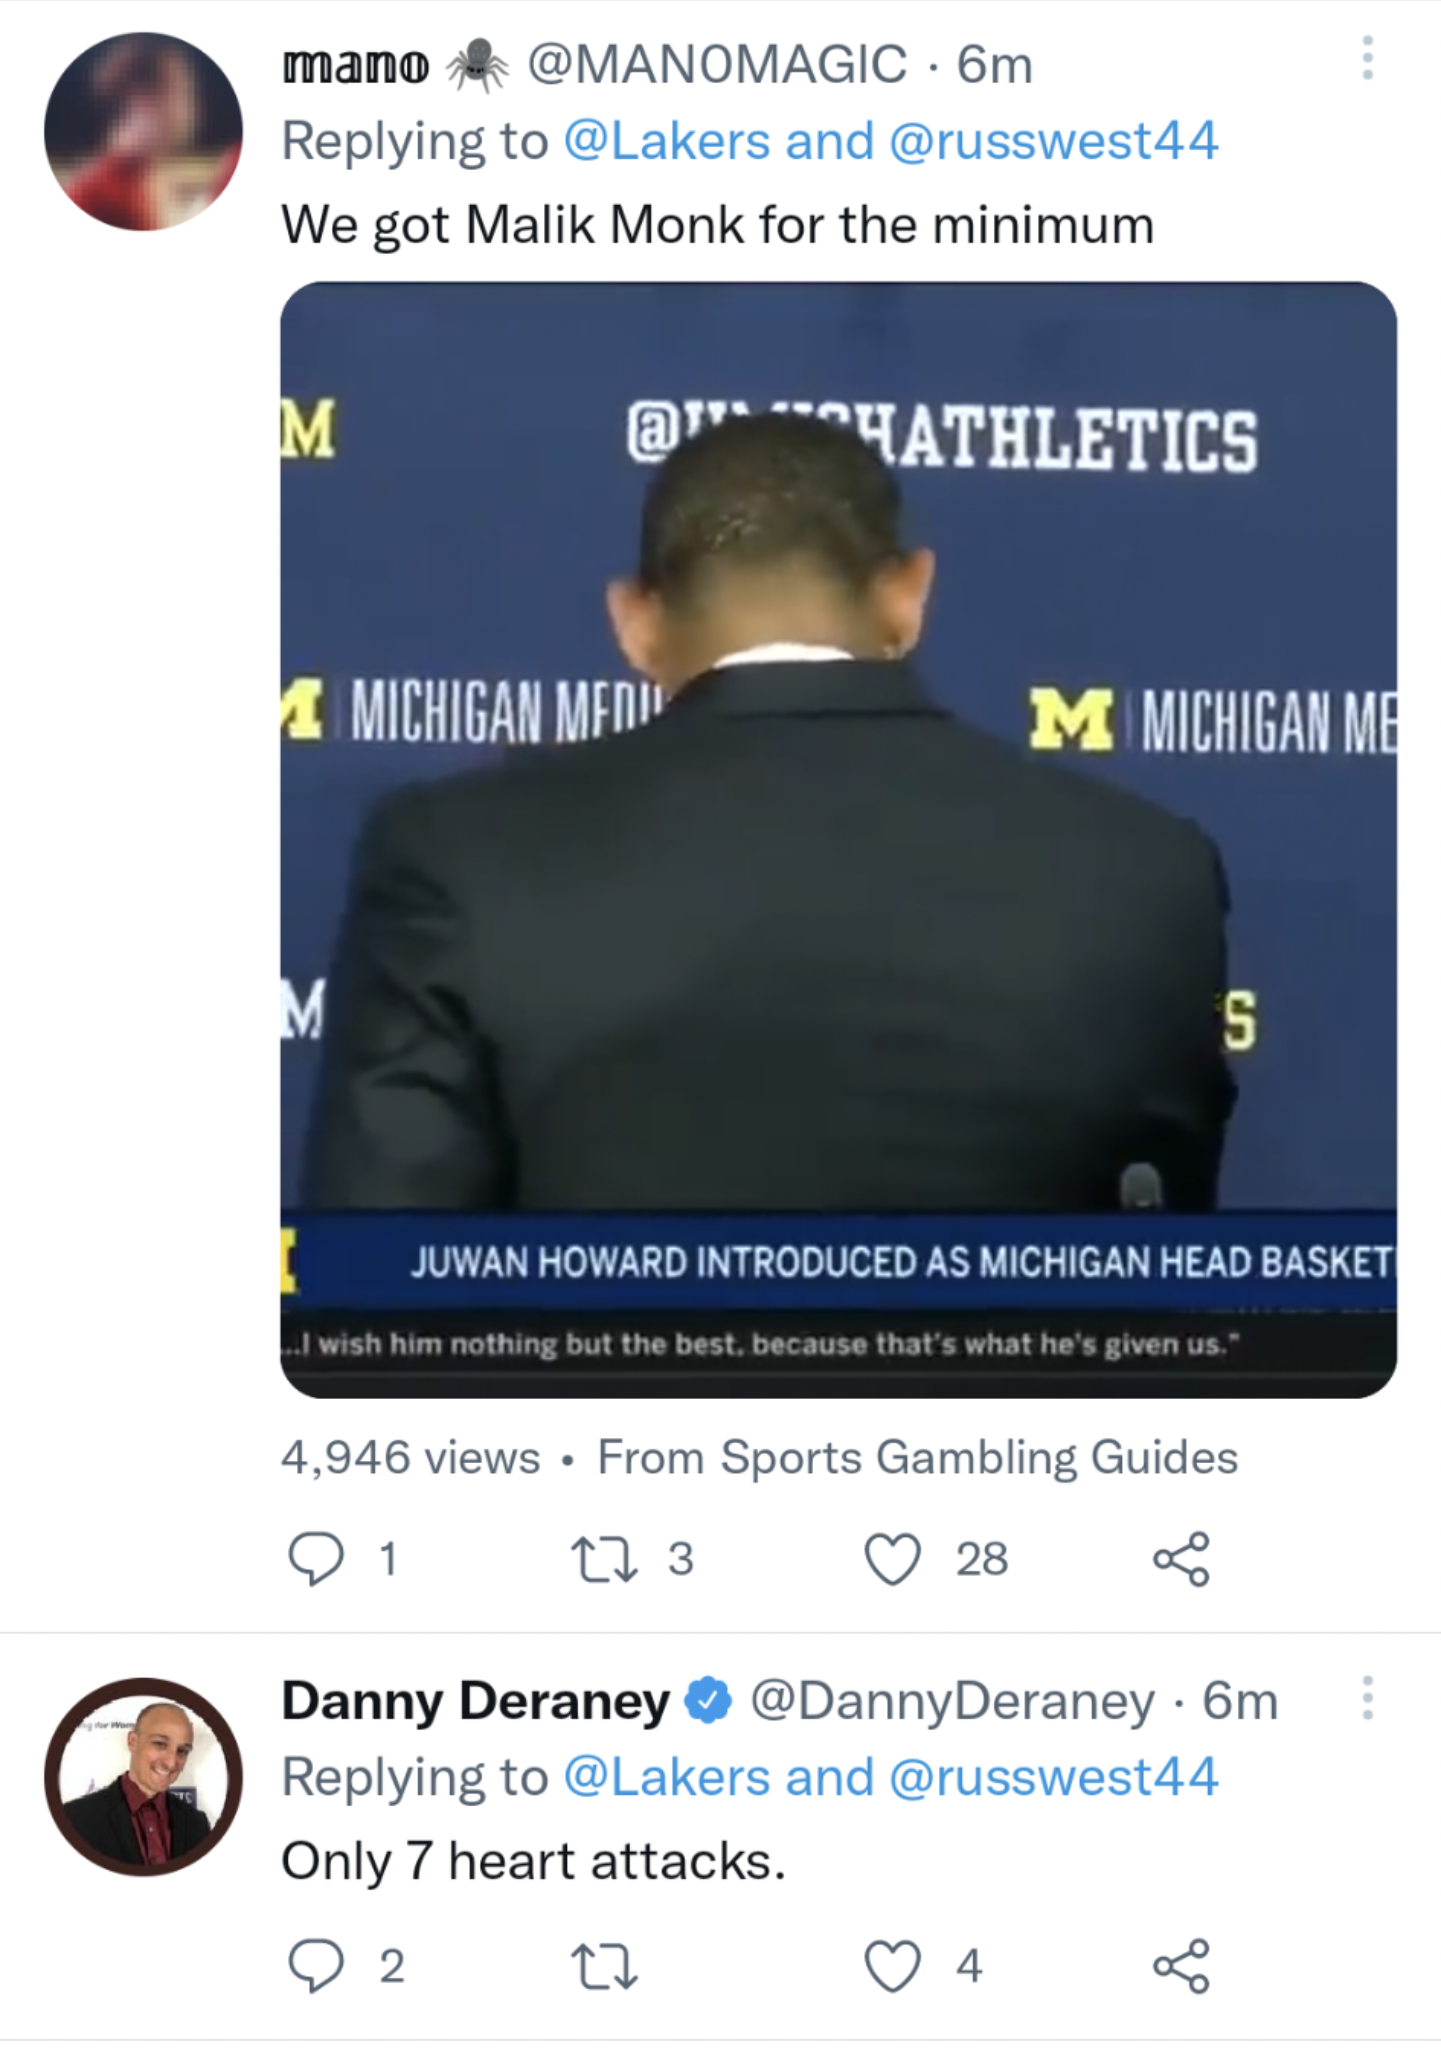Open mano's blurred profile picture
This screenshot has height=2048, width=1441.
tap(143, 131)
